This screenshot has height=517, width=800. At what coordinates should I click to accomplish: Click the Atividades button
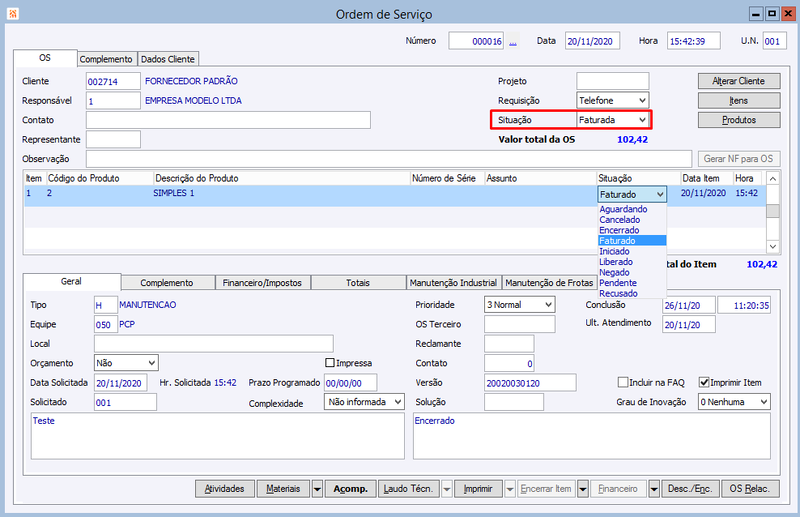coord(224,489)
